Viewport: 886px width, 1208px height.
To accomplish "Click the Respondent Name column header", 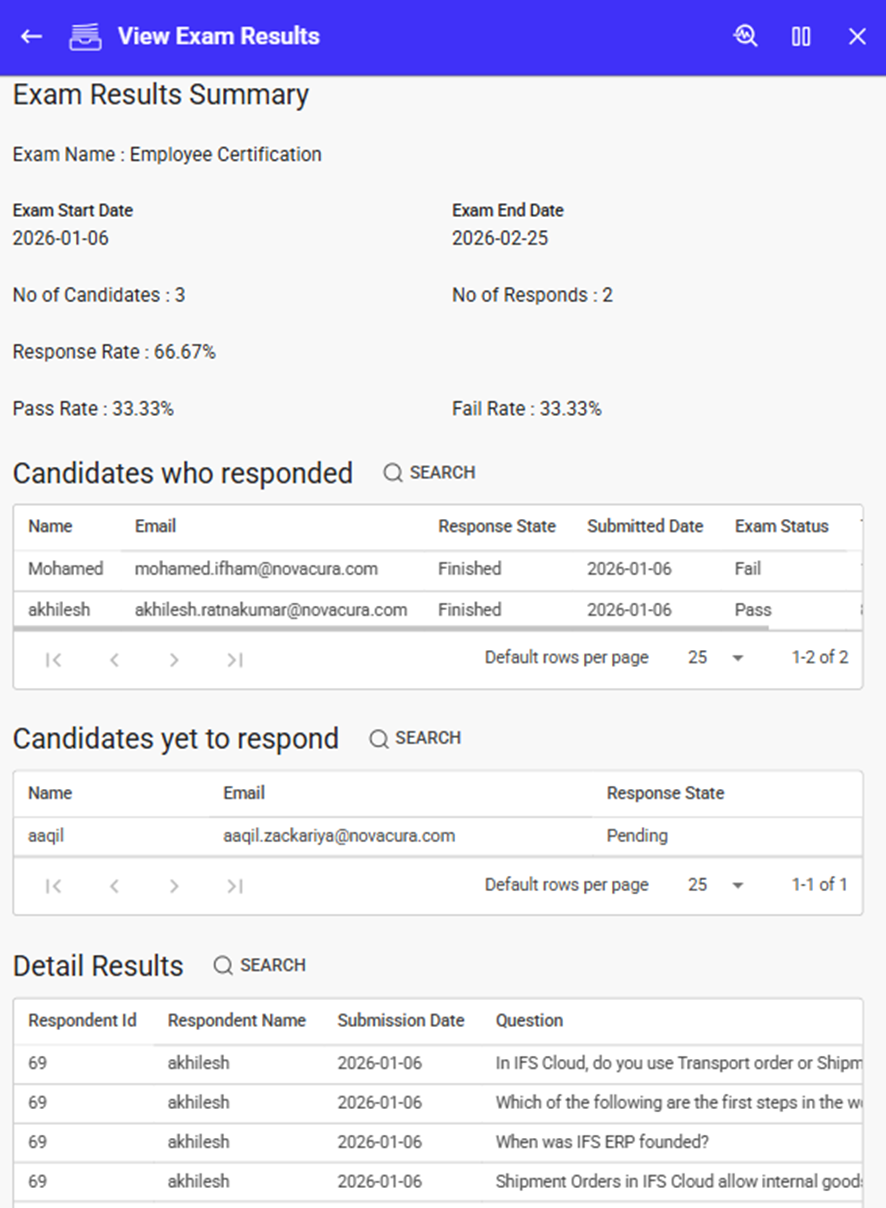I will 236,1021.
